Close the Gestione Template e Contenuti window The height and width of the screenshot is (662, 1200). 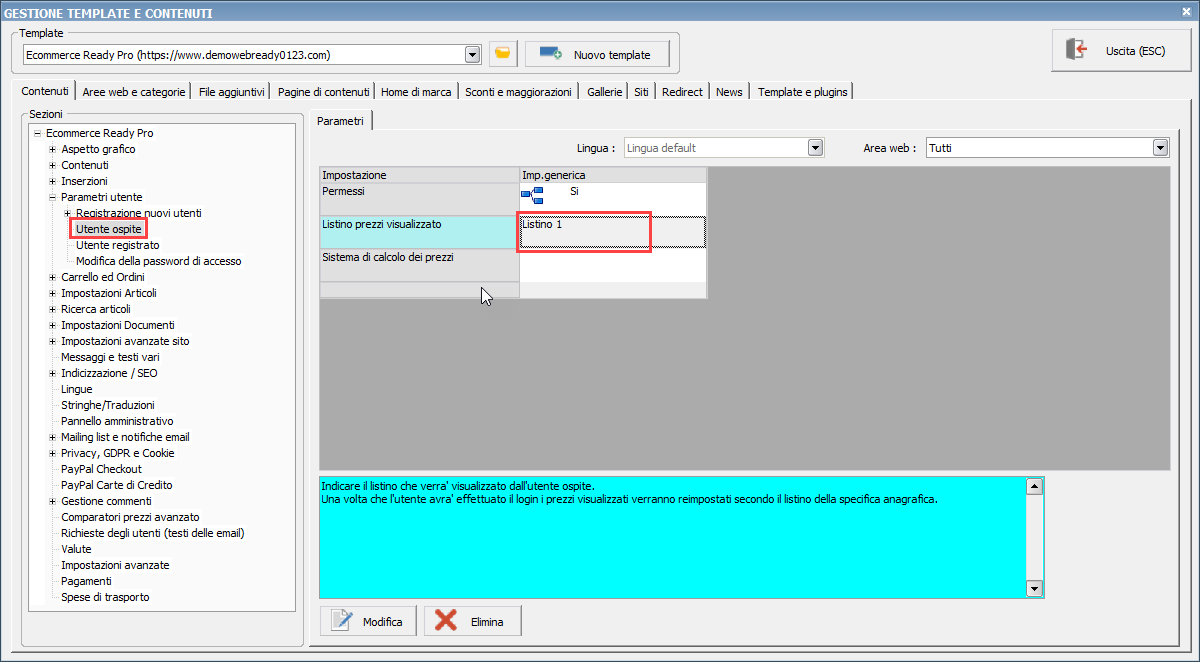tap(1186, 12)
